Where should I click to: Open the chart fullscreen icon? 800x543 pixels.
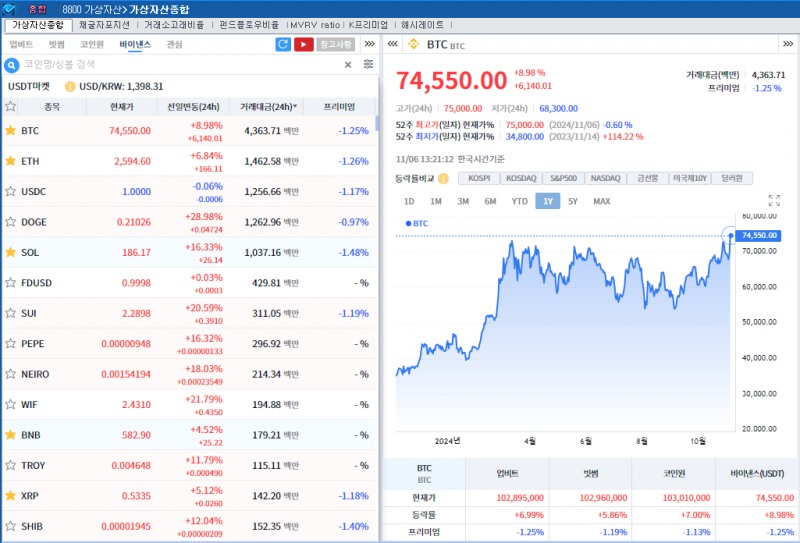pyautogui.click(x=774, y=200)
